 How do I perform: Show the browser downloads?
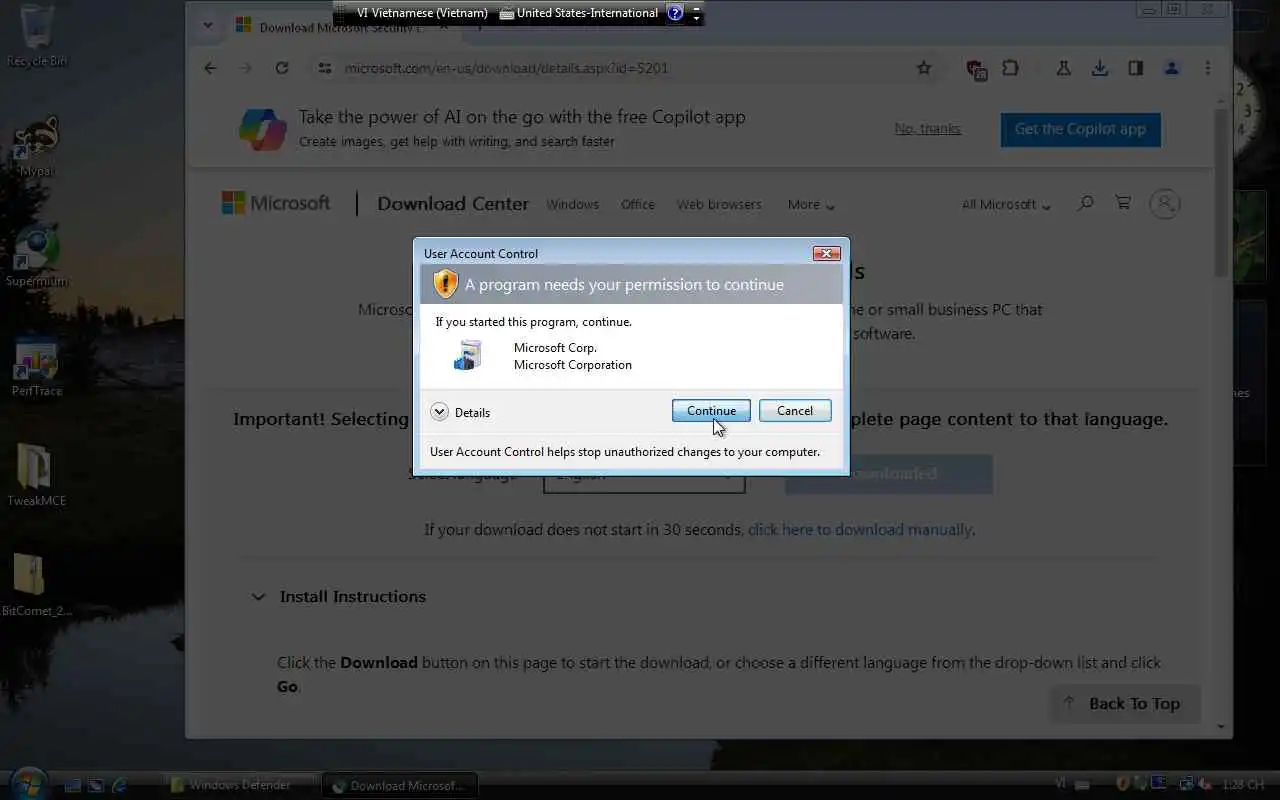point(1099,68)
